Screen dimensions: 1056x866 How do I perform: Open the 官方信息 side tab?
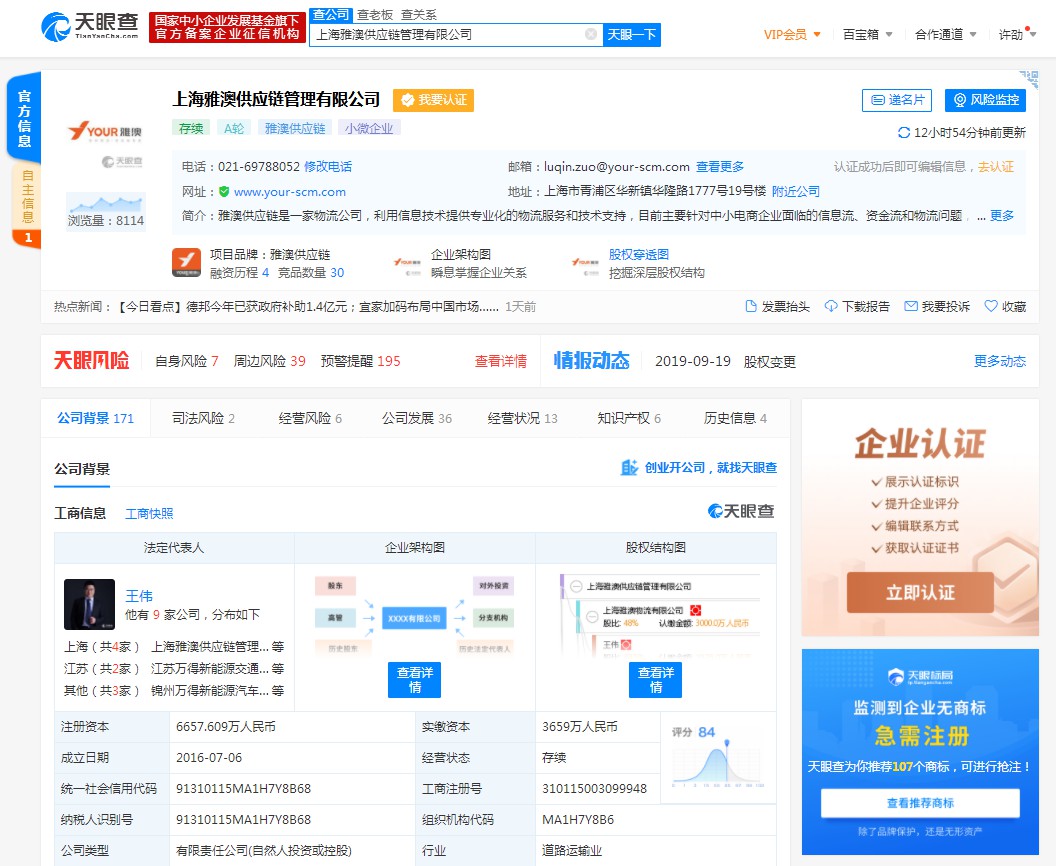(24, 118)
